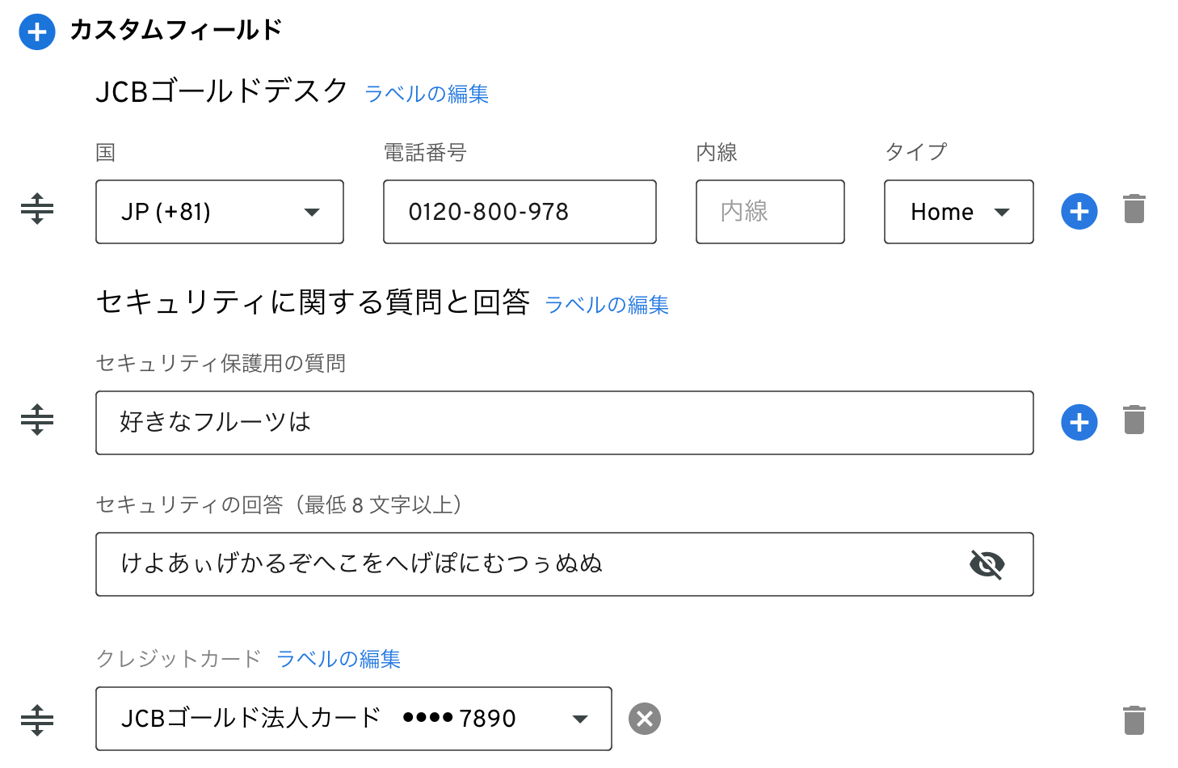The image size is (1178, 768).
Task: Reveal the hidden security answer
Action: point(986,564)
